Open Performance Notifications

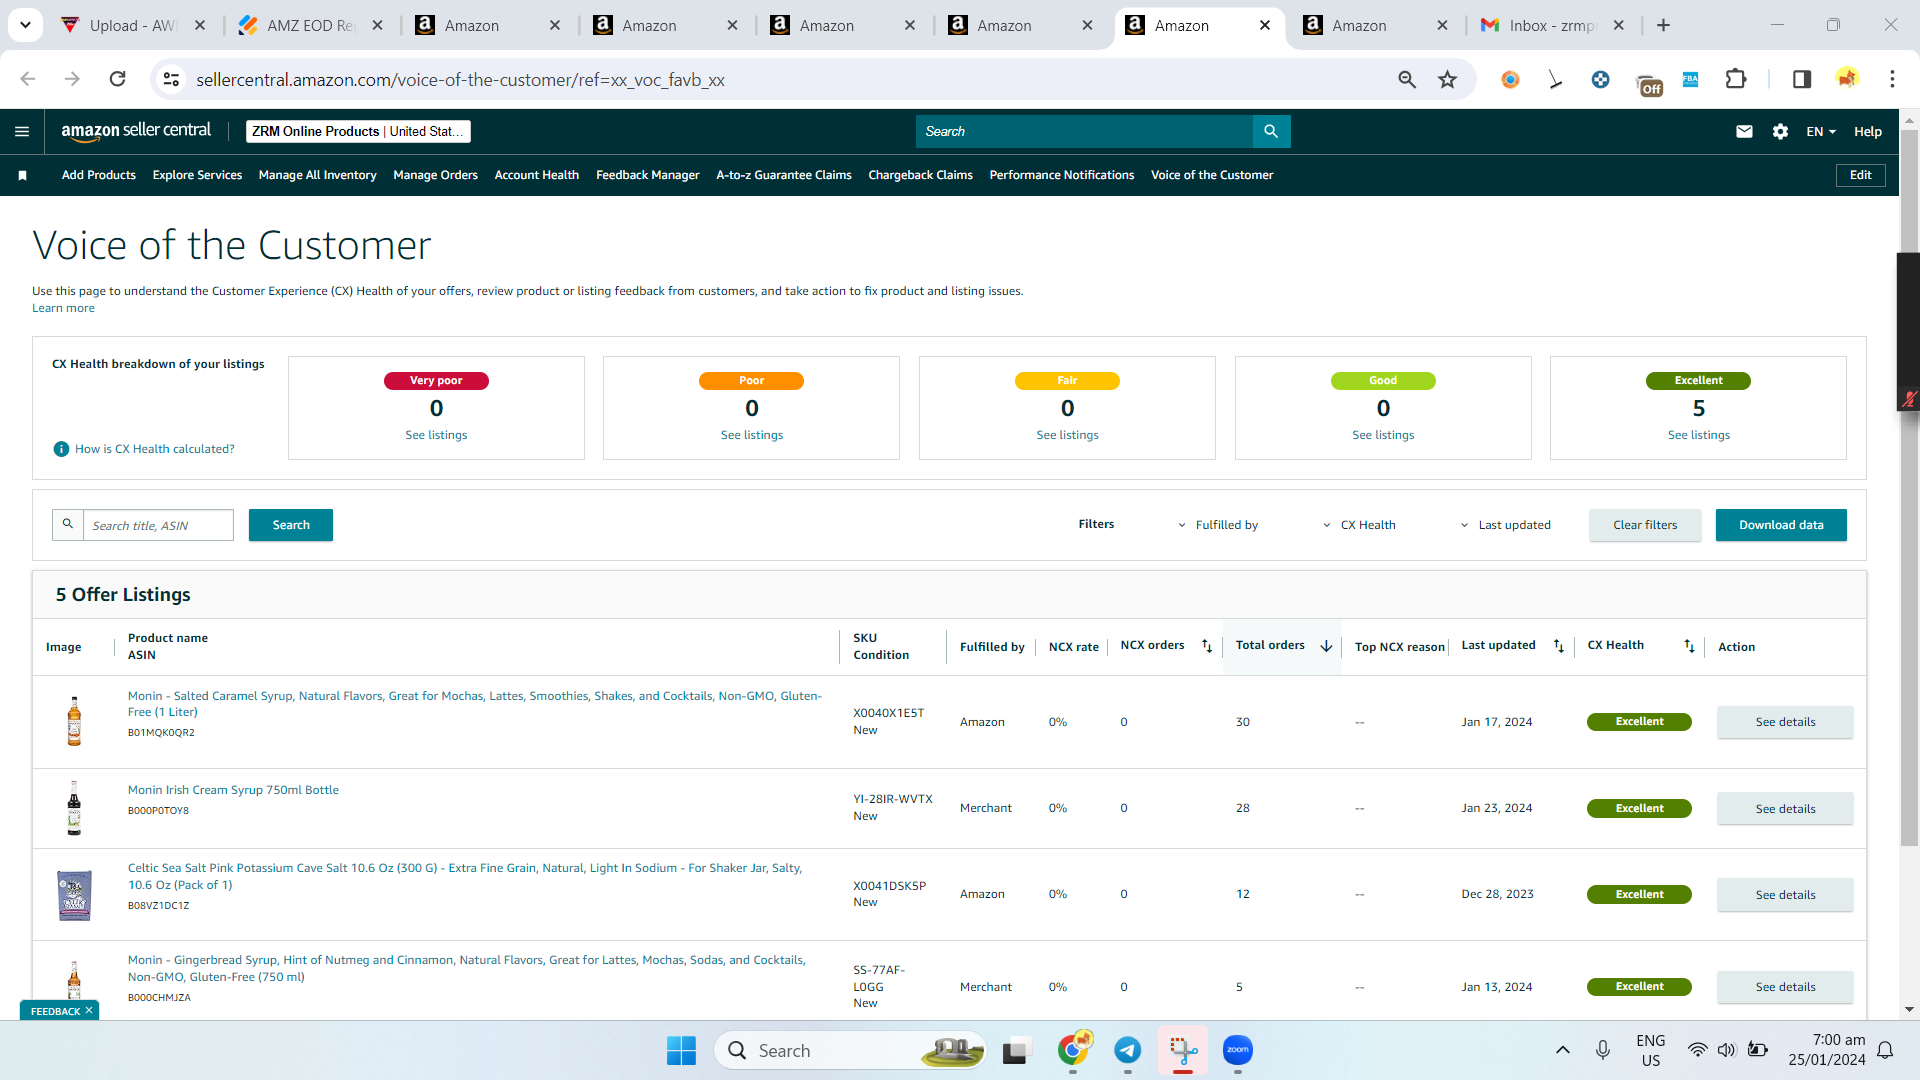[1062, 175]
